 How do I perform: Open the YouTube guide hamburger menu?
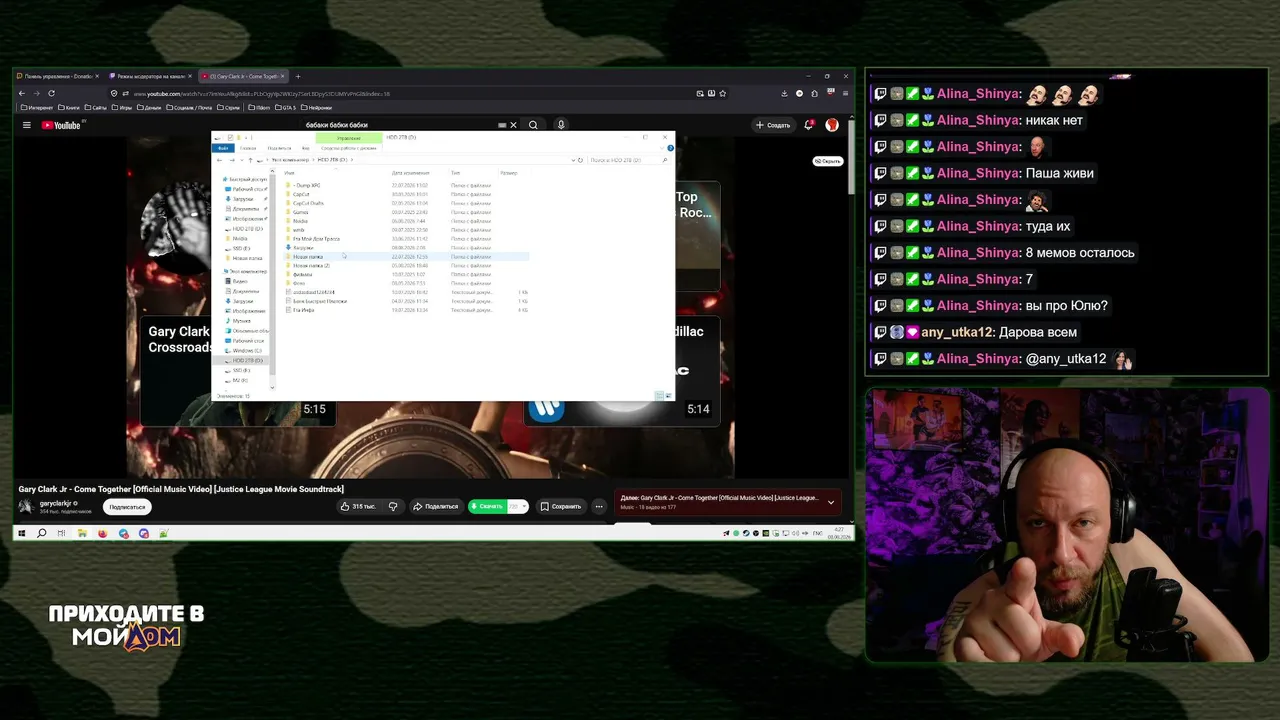[x=27, y=125]
